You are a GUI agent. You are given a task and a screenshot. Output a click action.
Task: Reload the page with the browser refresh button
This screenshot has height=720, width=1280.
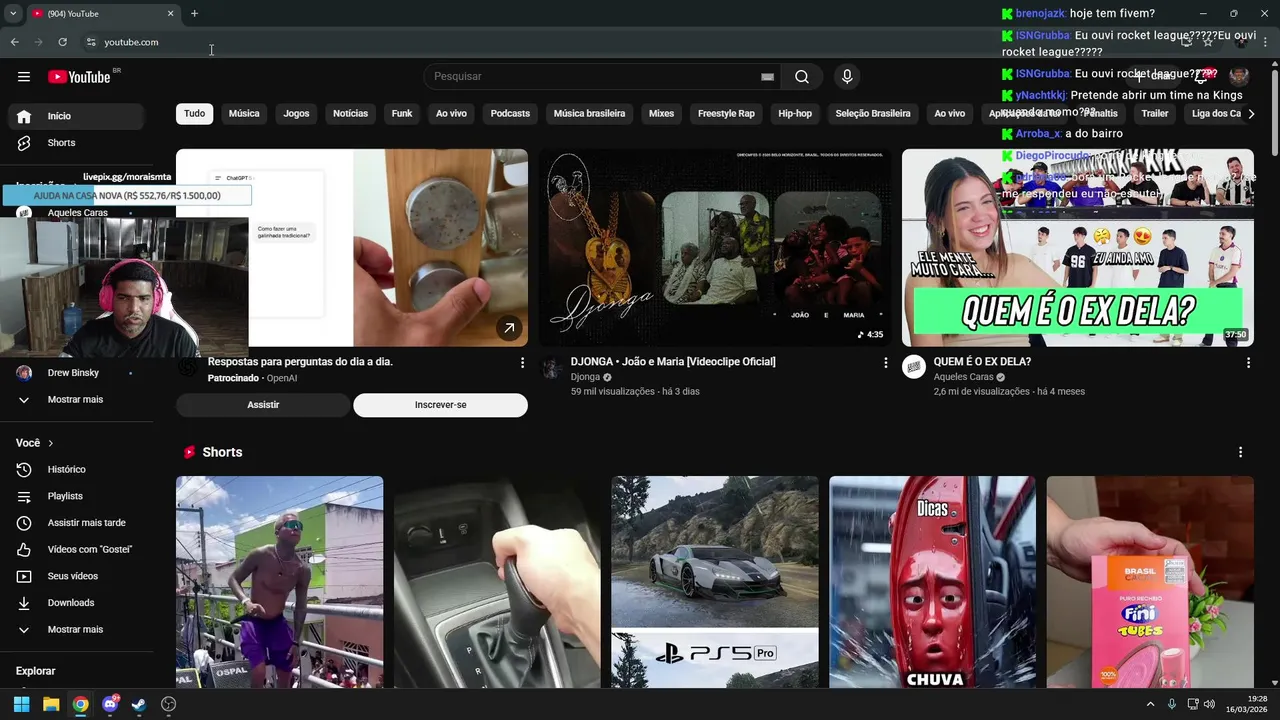[62, 42]
